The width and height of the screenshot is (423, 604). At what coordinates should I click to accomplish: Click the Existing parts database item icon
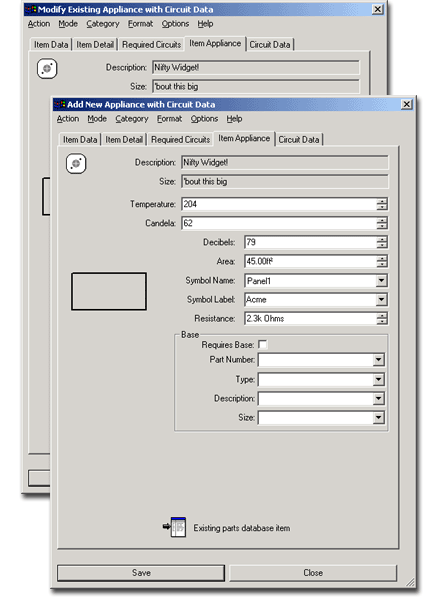pos(174,527)
